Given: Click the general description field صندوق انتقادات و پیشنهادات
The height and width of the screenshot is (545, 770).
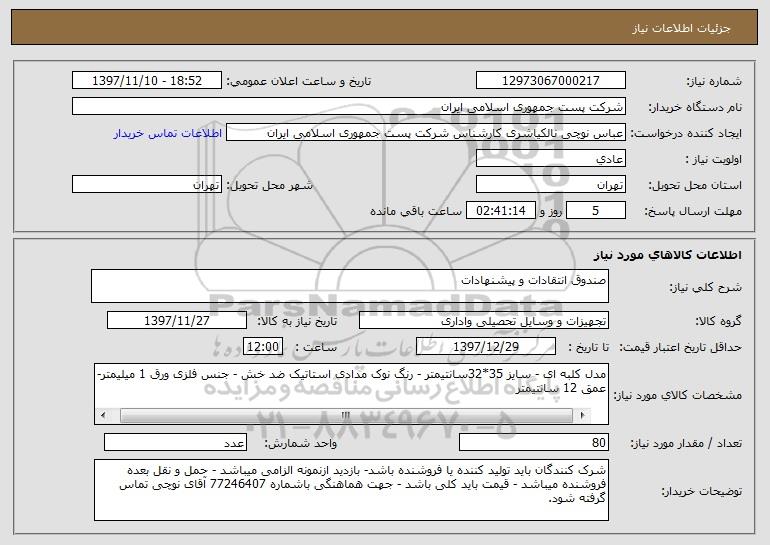Looking at the screenshot, I should click(350, 286).
